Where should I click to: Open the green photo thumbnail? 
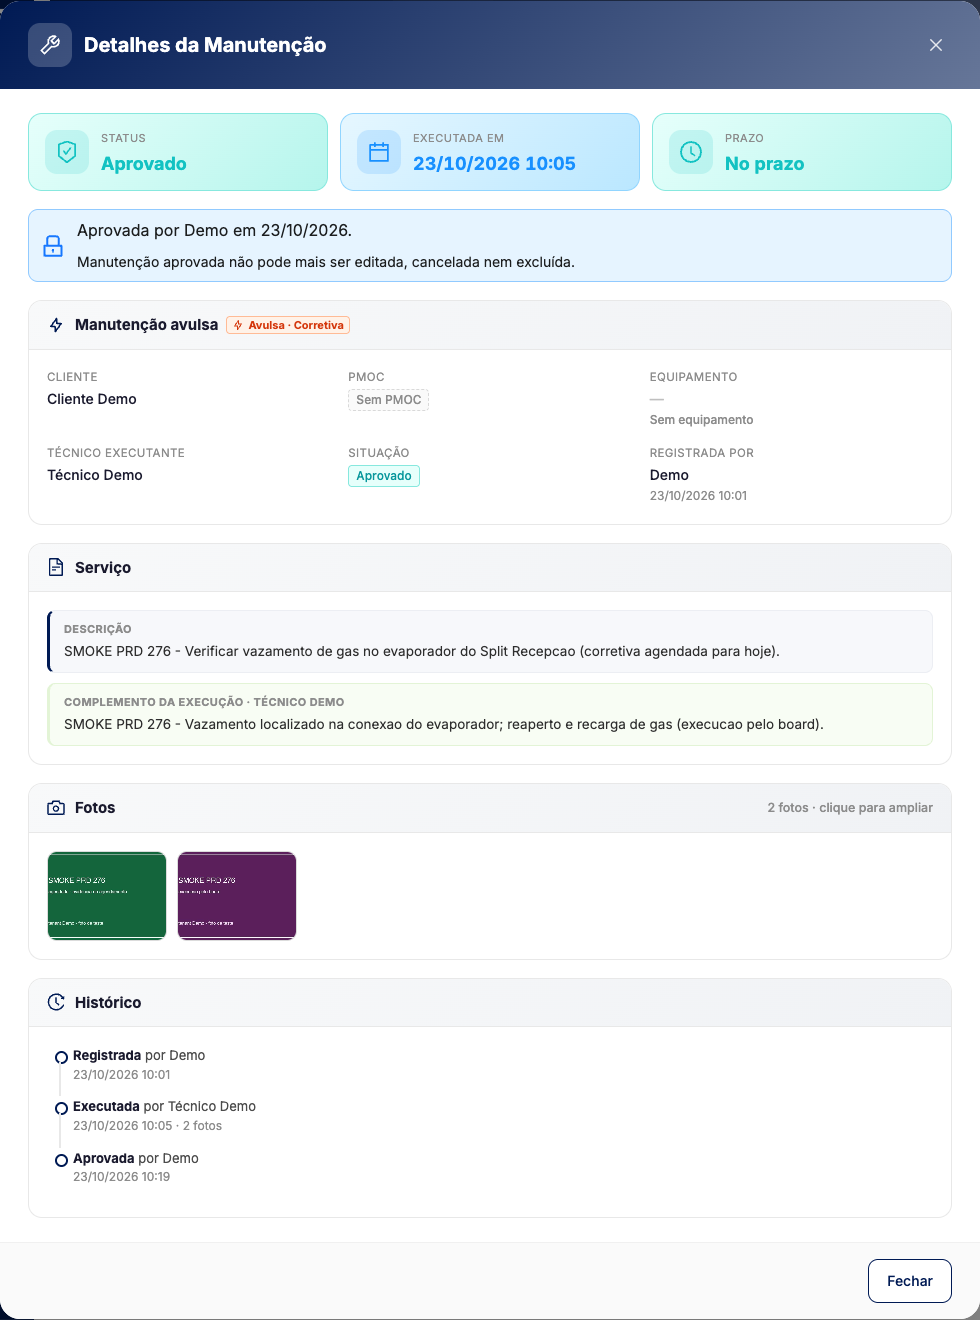[107, 896]
